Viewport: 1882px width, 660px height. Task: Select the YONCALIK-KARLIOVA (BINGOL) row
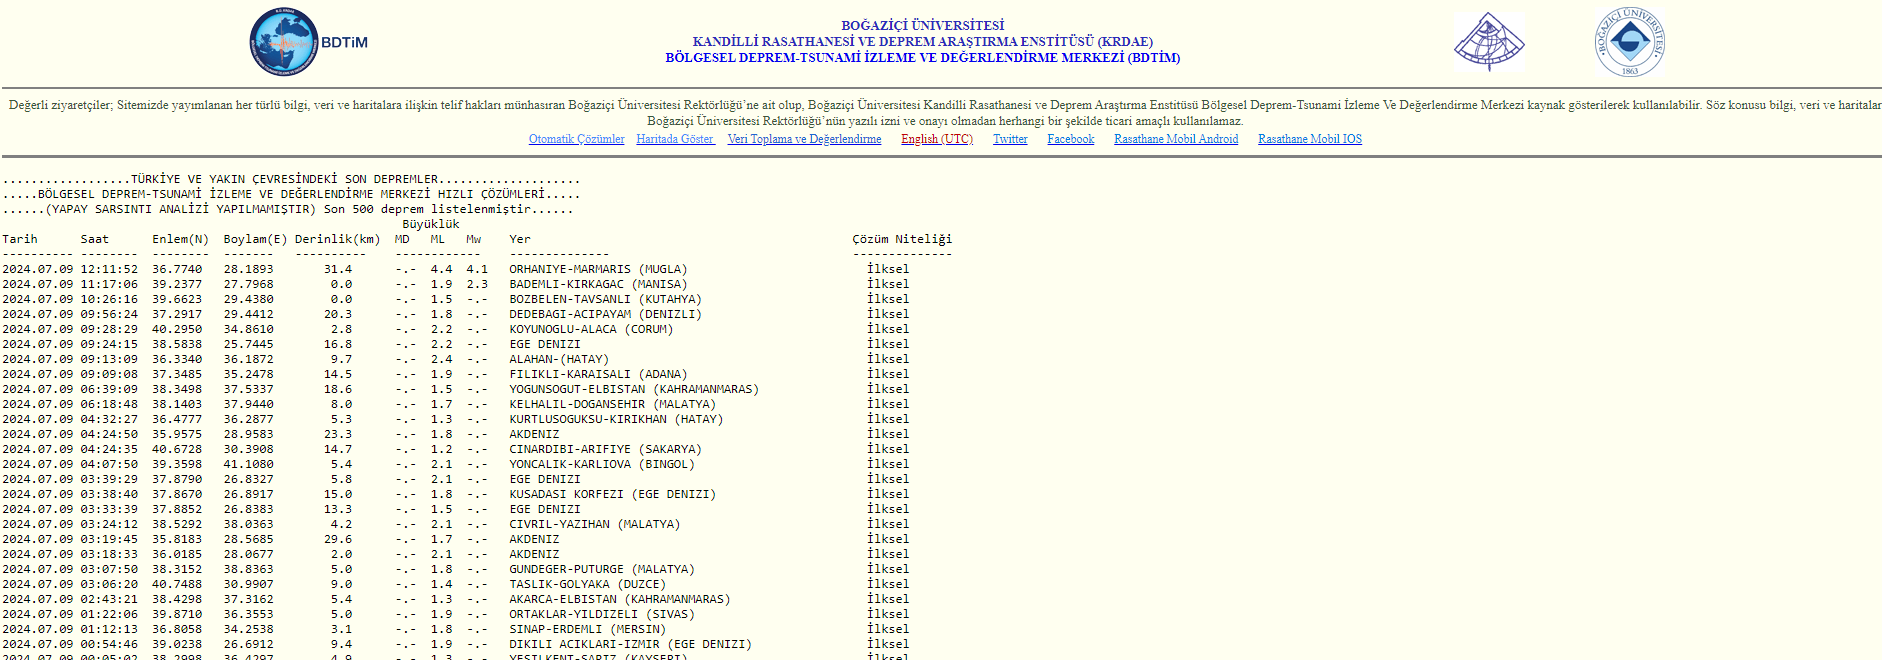601,464
